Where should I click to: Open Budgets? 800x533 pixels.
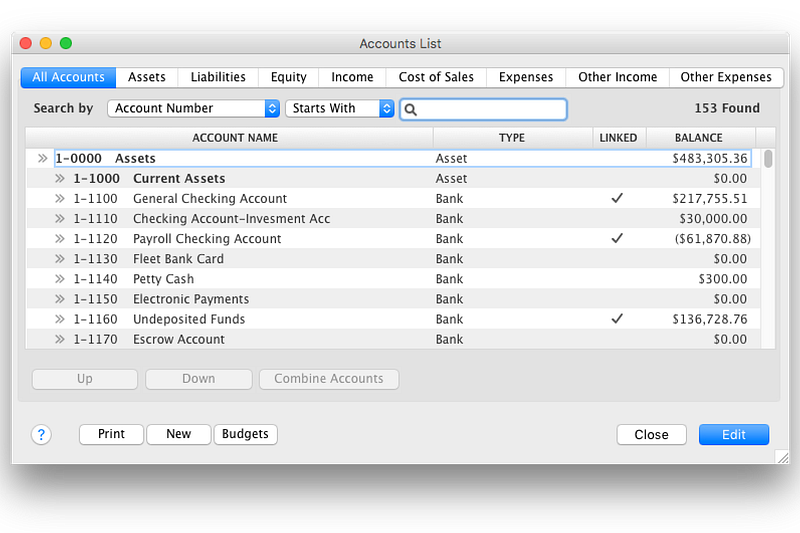coord(245,434)
